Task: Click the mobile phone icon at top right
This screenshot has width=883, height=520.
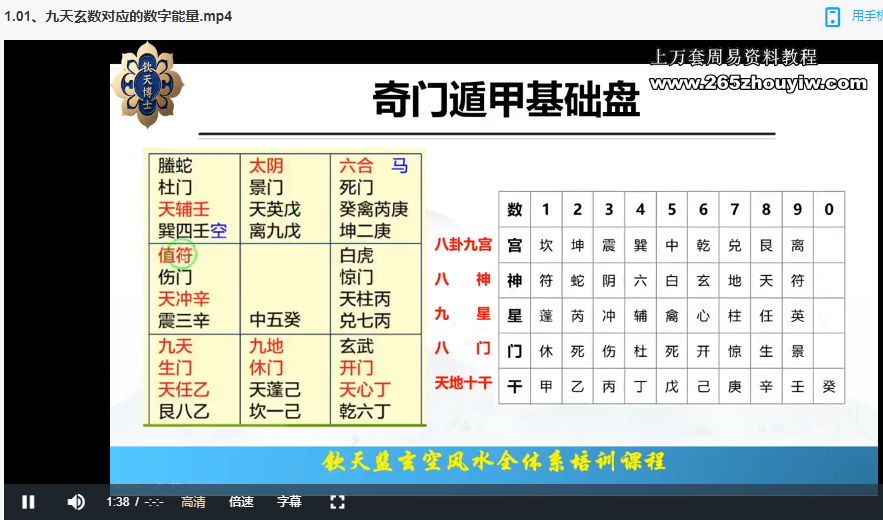Action: tap(832, 17)
